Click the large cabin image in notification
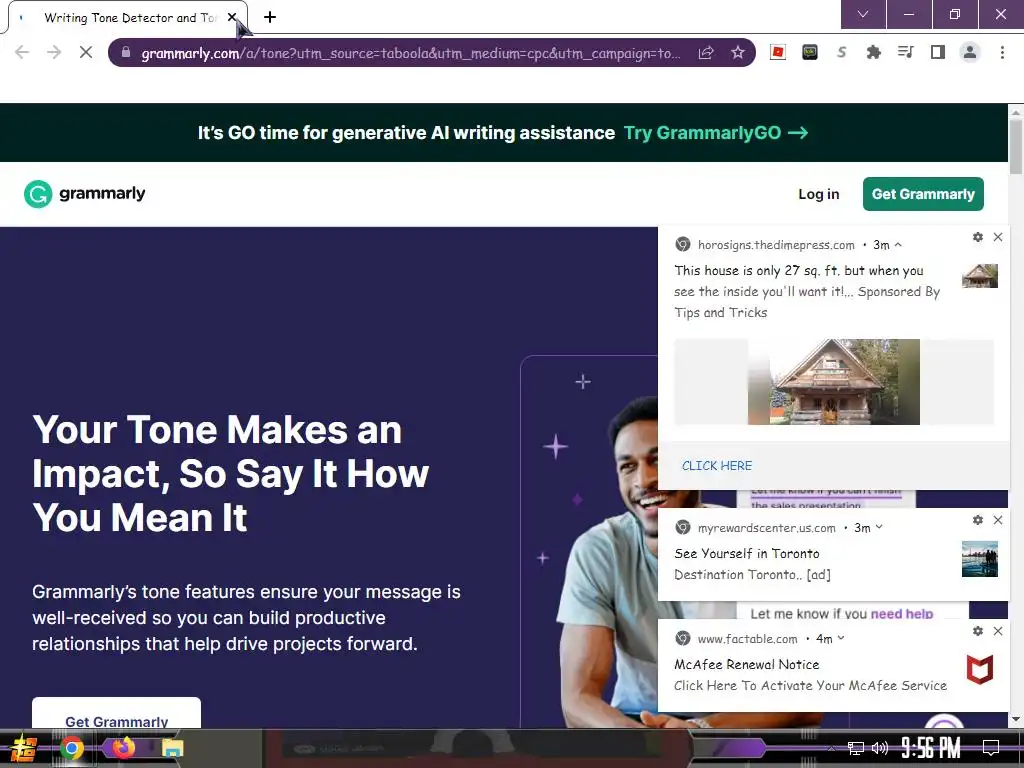This screenshot has width=1024, height=768. (x=834, y=382)
